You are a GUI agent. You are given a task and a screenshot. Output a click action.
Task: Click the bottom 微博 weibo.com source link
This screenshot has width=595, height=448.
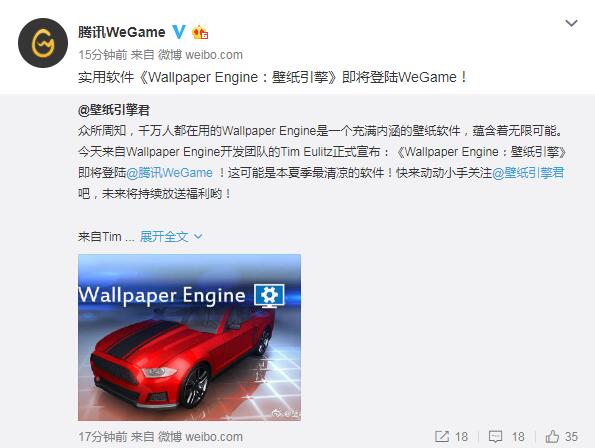click(x=200, y=437)
